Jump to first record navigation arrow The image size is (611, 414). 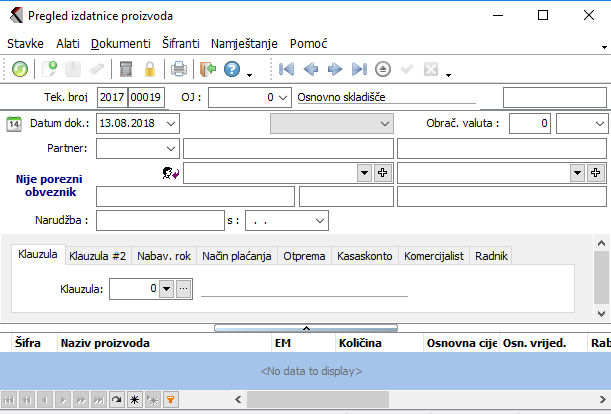pos(287,69)
